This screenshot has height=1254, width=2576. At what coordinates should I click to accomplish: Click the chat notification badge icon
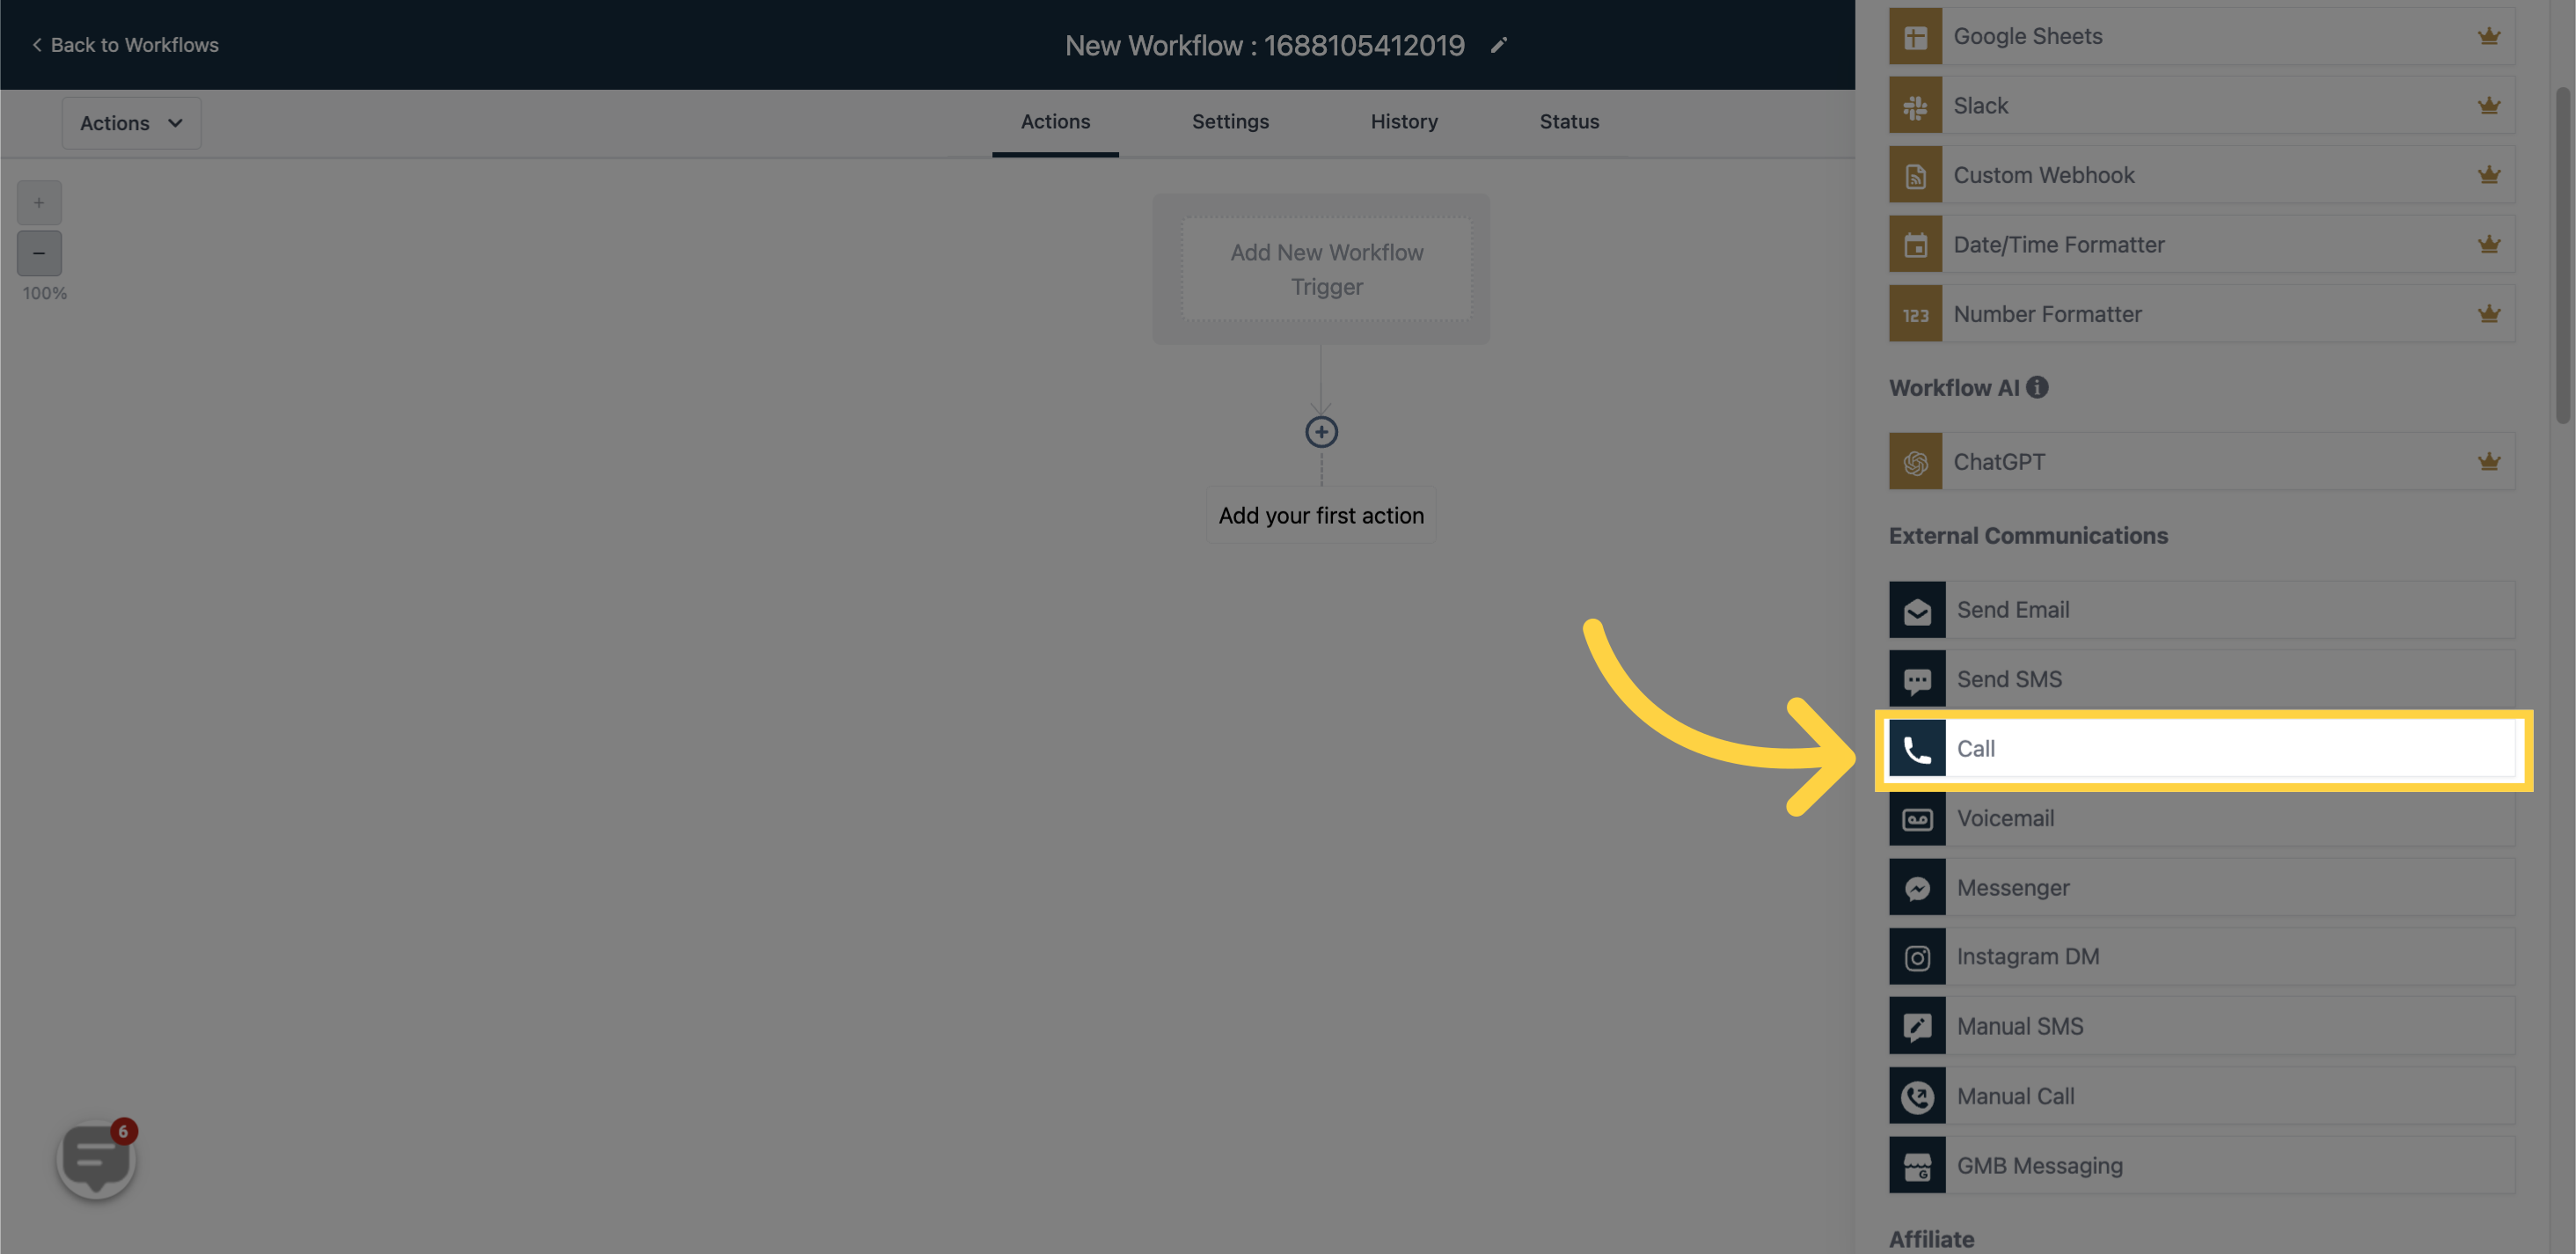pyautogui.click(x=123, y=1131)
